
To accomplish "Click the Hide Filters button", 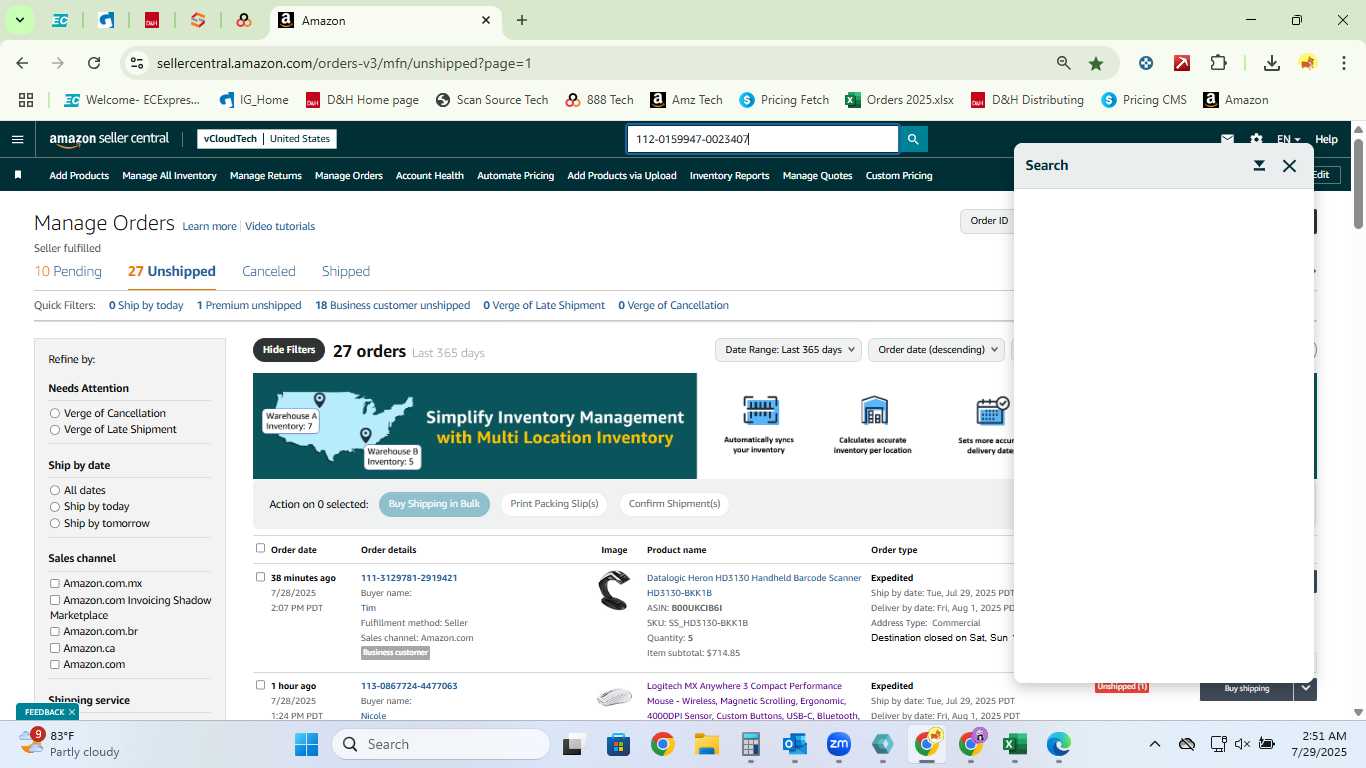I will click(x=289, y=350).
